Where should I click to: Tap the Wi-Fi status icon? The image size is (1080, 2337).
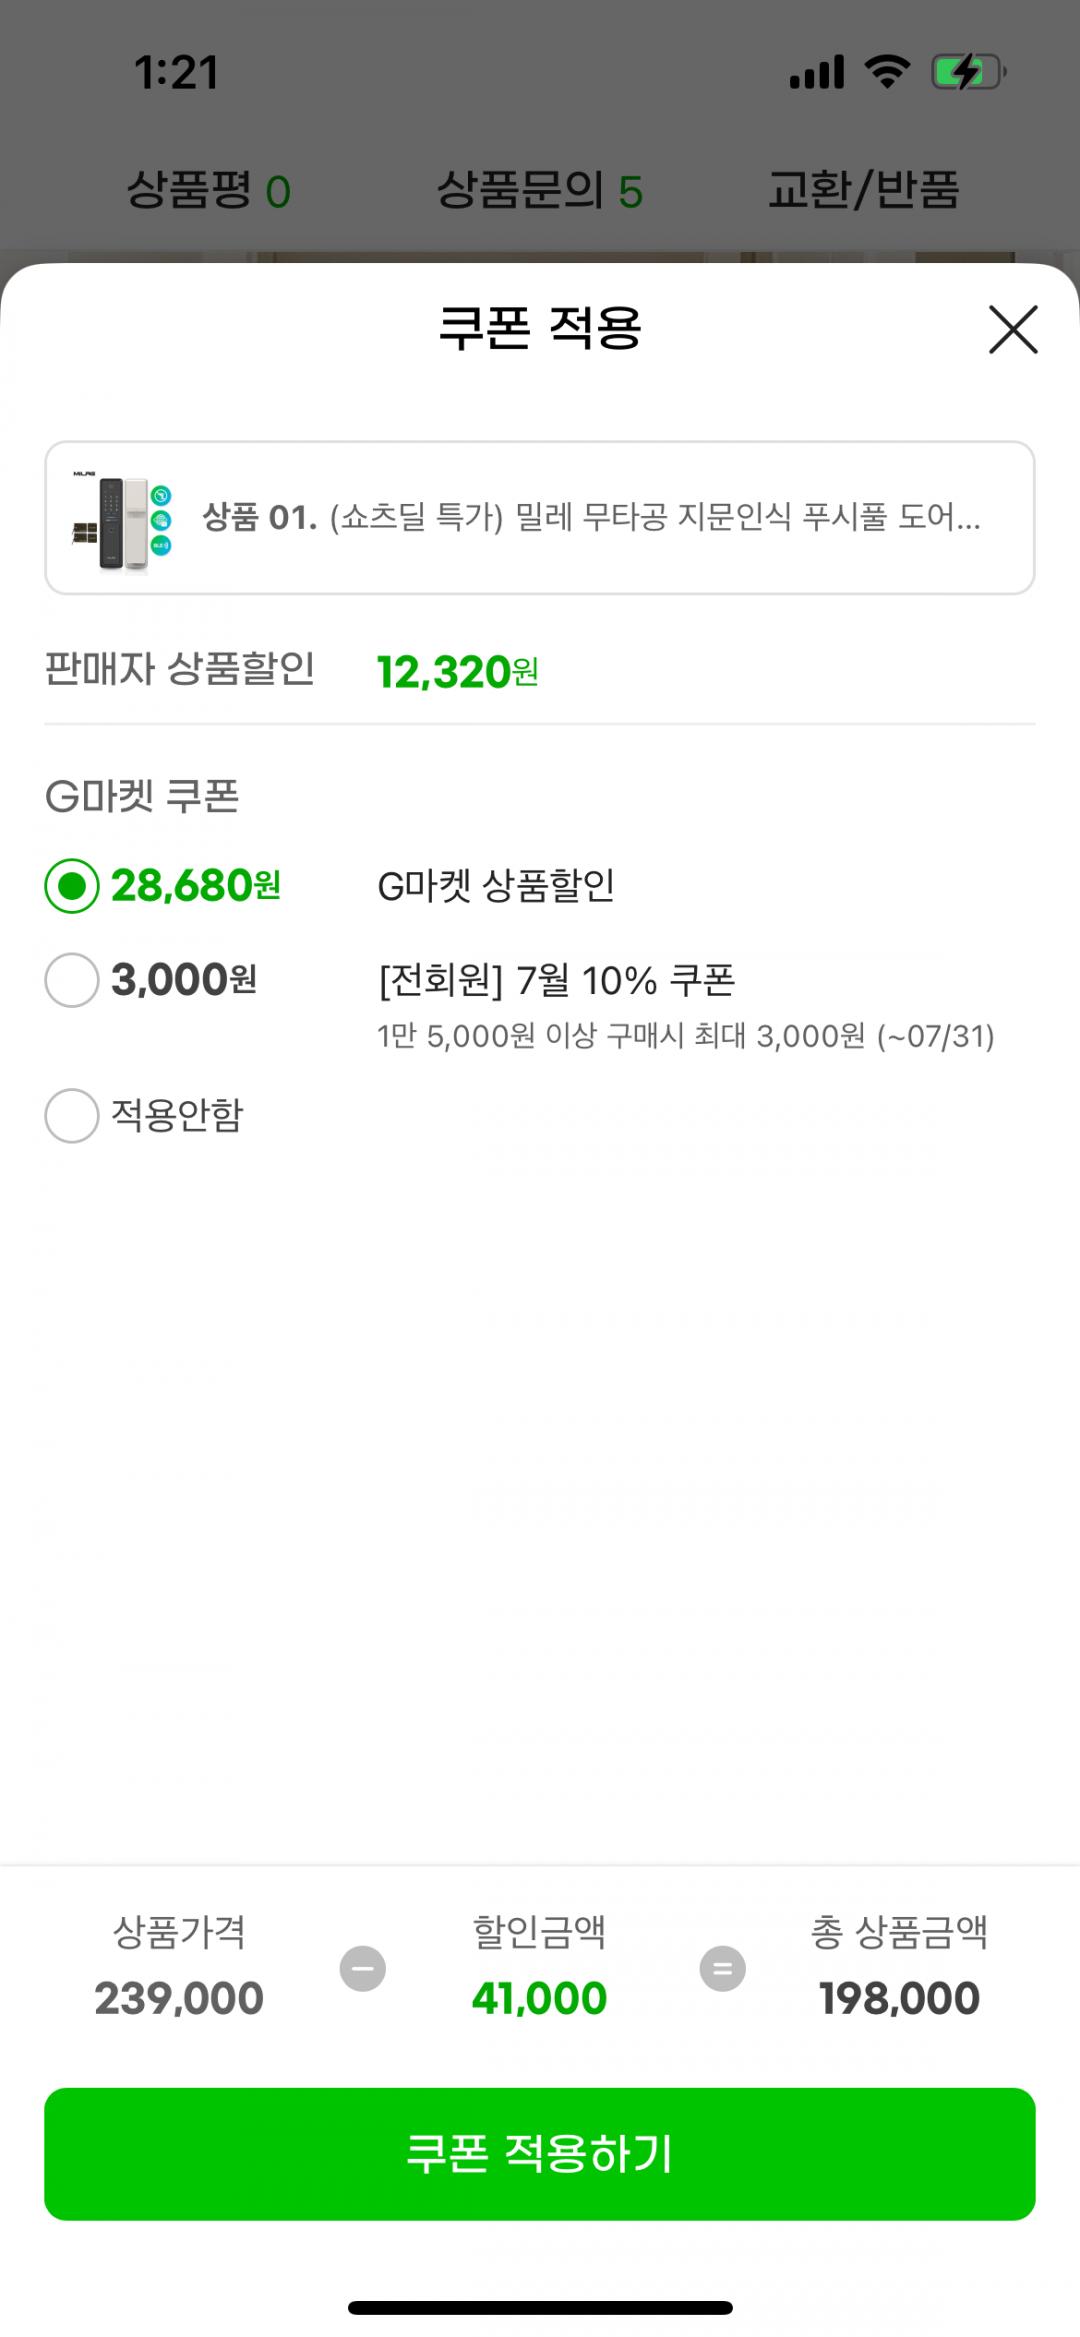pos(887,72)
